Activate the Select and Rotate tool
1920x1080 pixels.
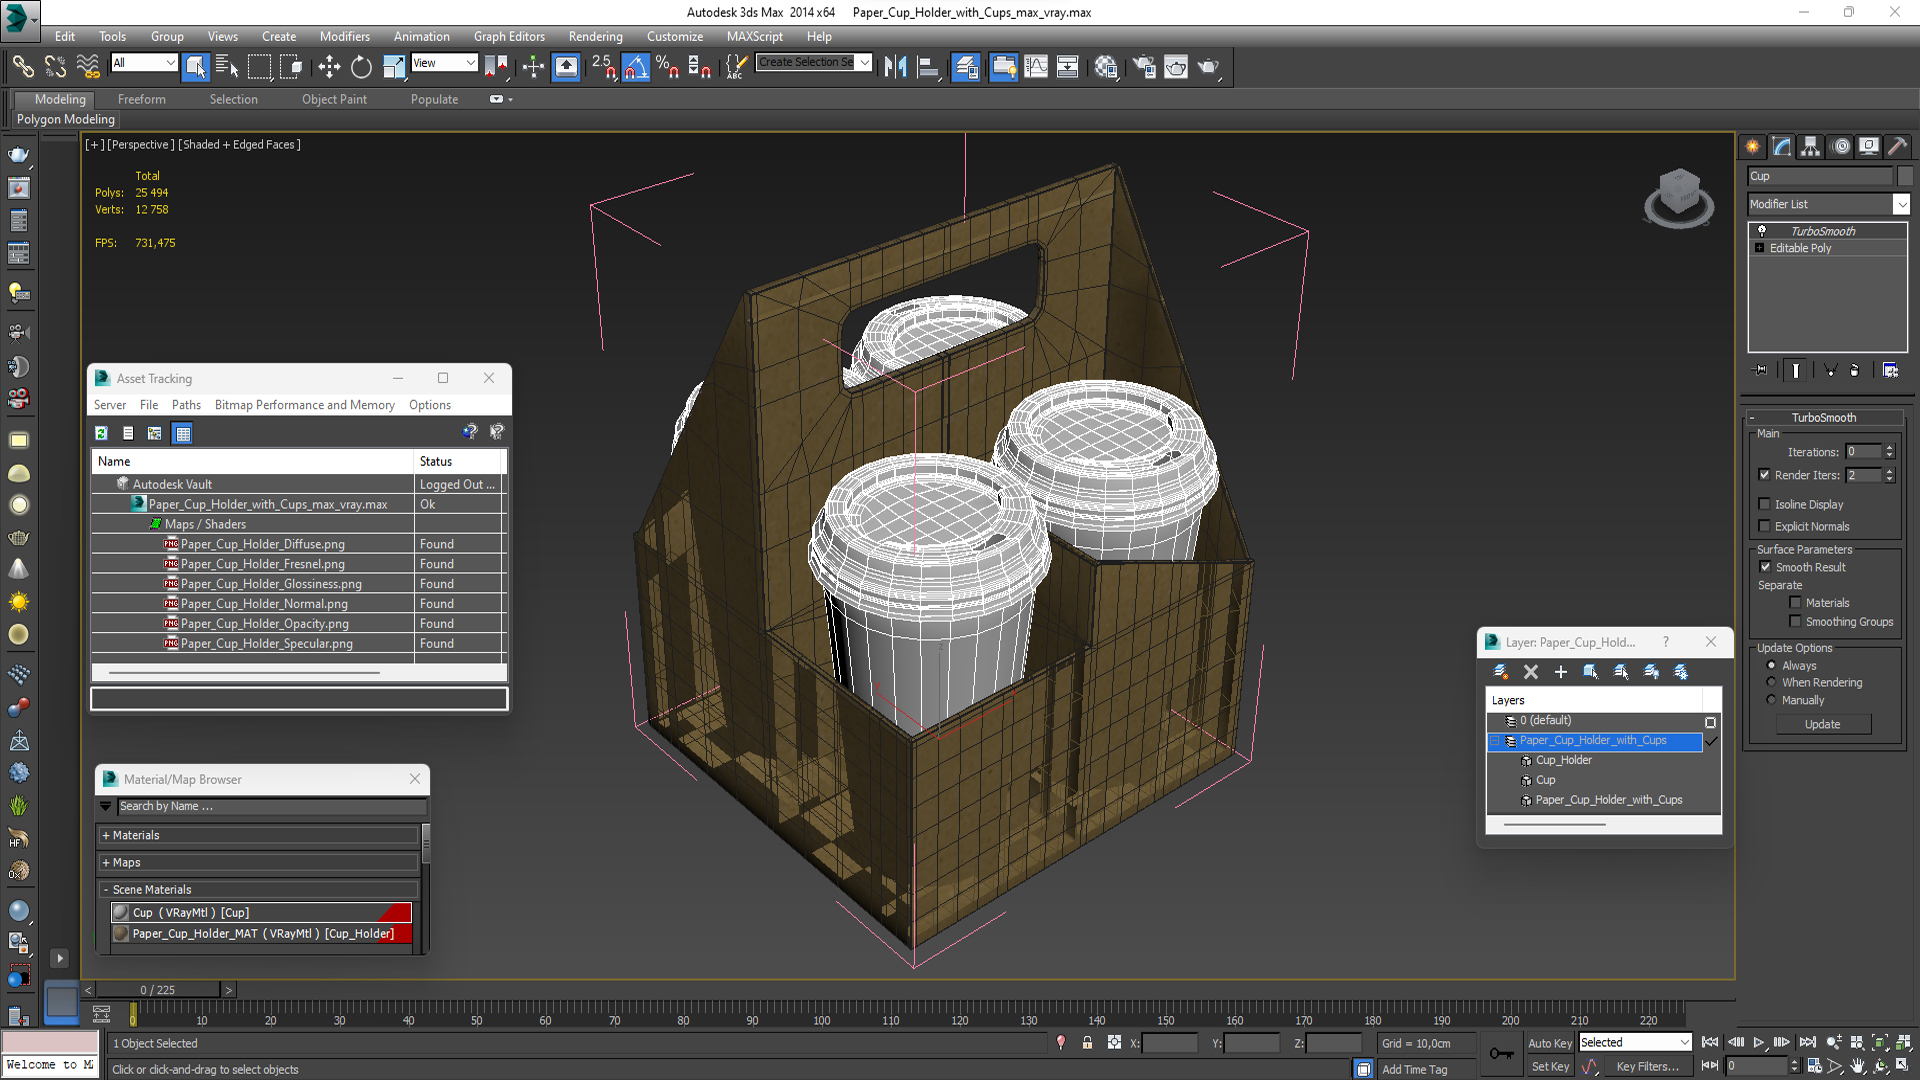tap(361, 67)
